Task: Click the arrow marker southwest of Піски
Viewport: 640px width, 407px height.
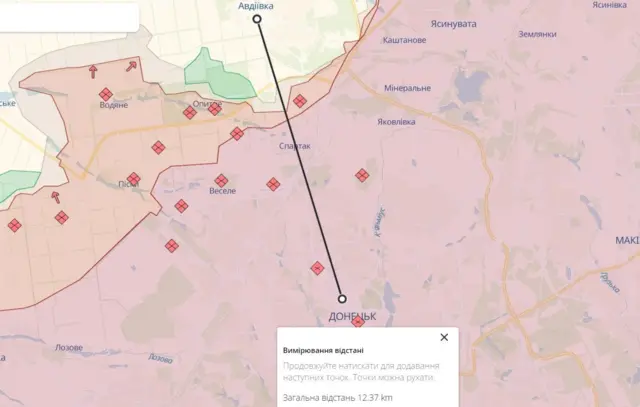Action: pos(56,197)
